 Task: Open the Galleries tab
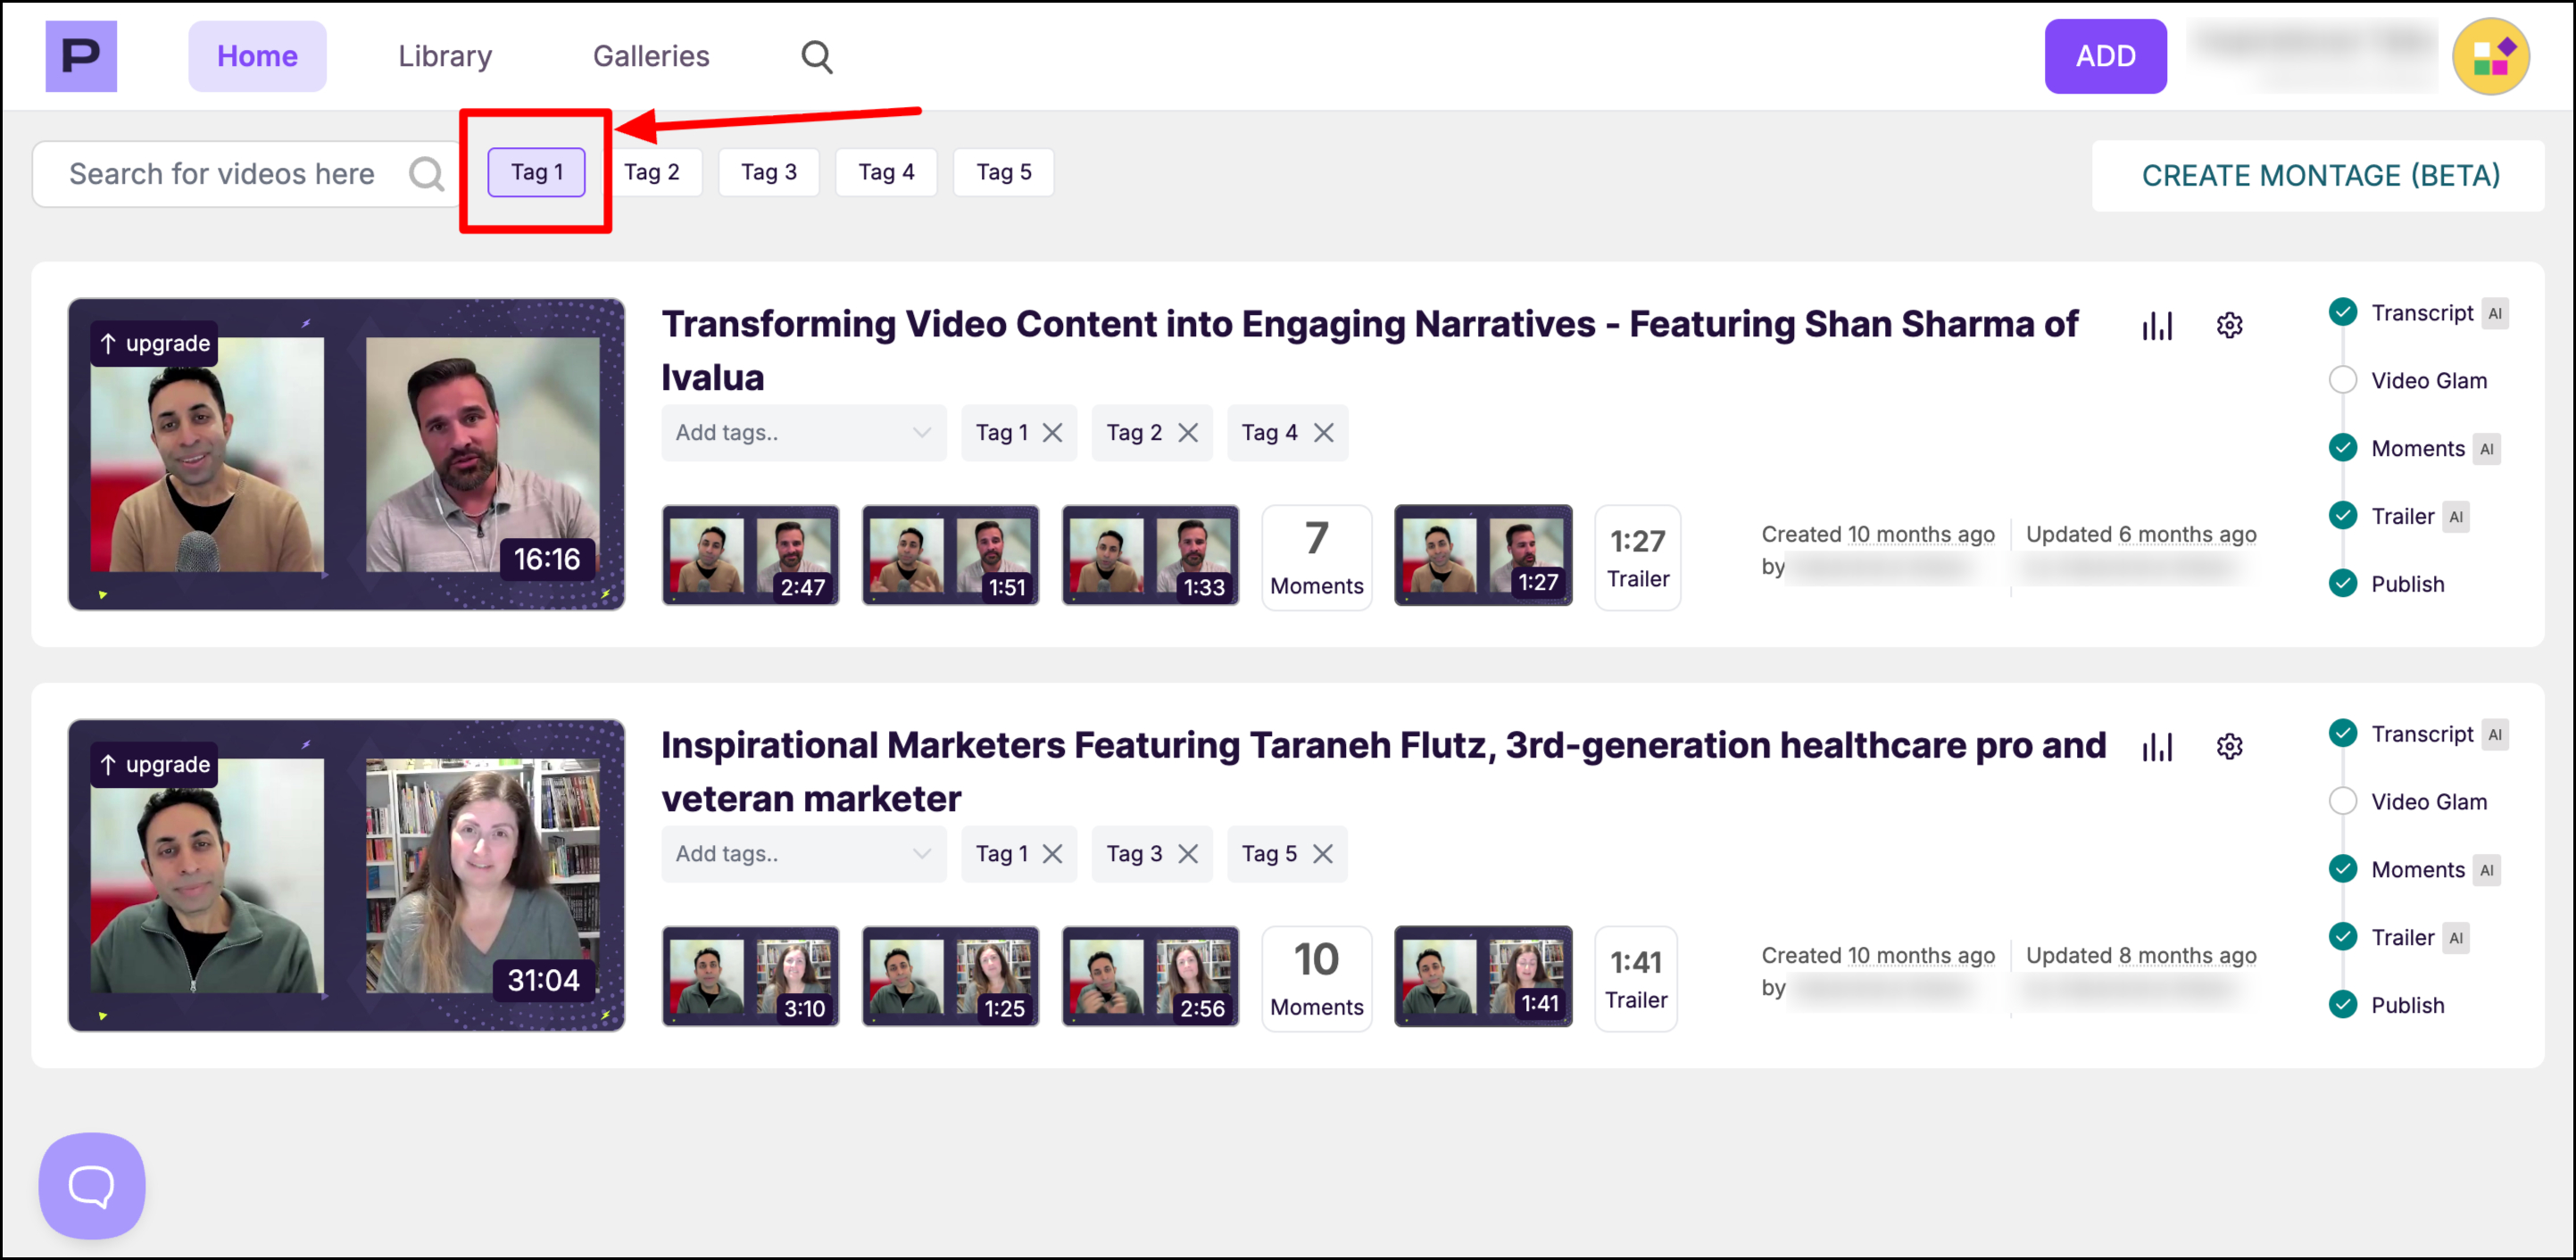(x=651, y=56)
